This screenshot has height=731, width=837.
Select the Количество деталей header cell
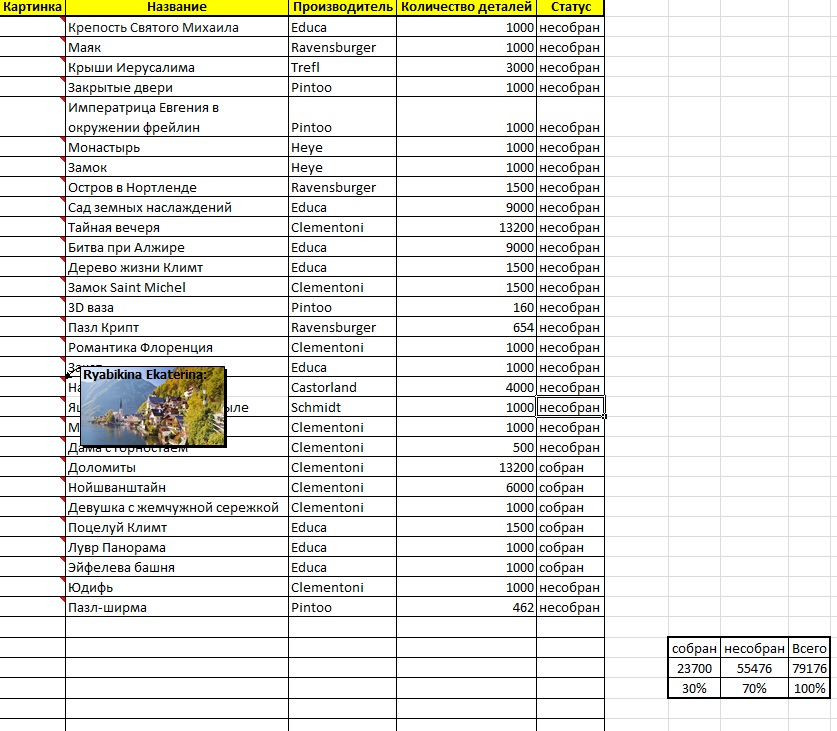466,7
